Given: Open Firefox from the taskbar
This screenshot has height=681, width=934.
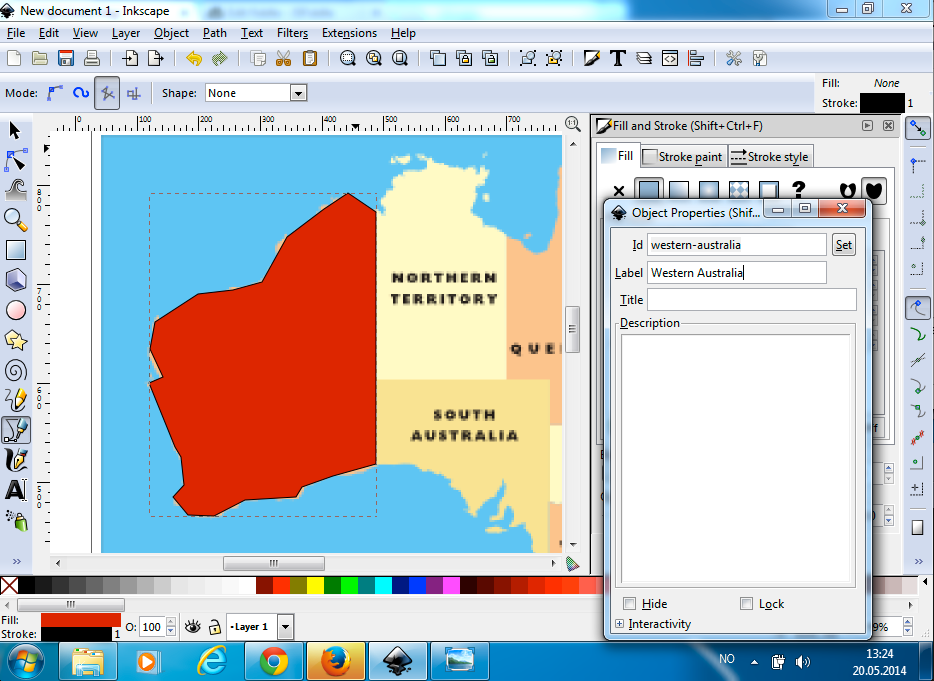Looking at the screenshot, I should pyautogui.click(x=336, y=660).
